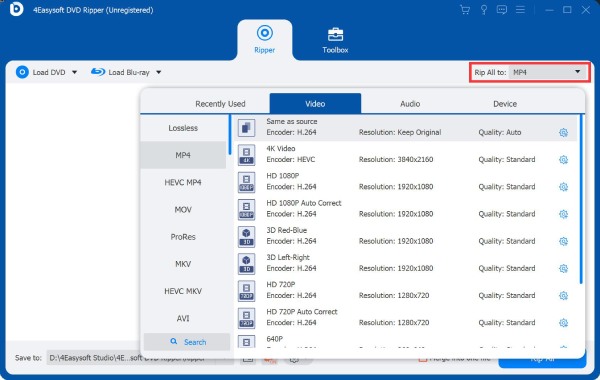Switch to the Device tab
The image size is (600, 380).
pyautogui.click(x=505, y=104)
